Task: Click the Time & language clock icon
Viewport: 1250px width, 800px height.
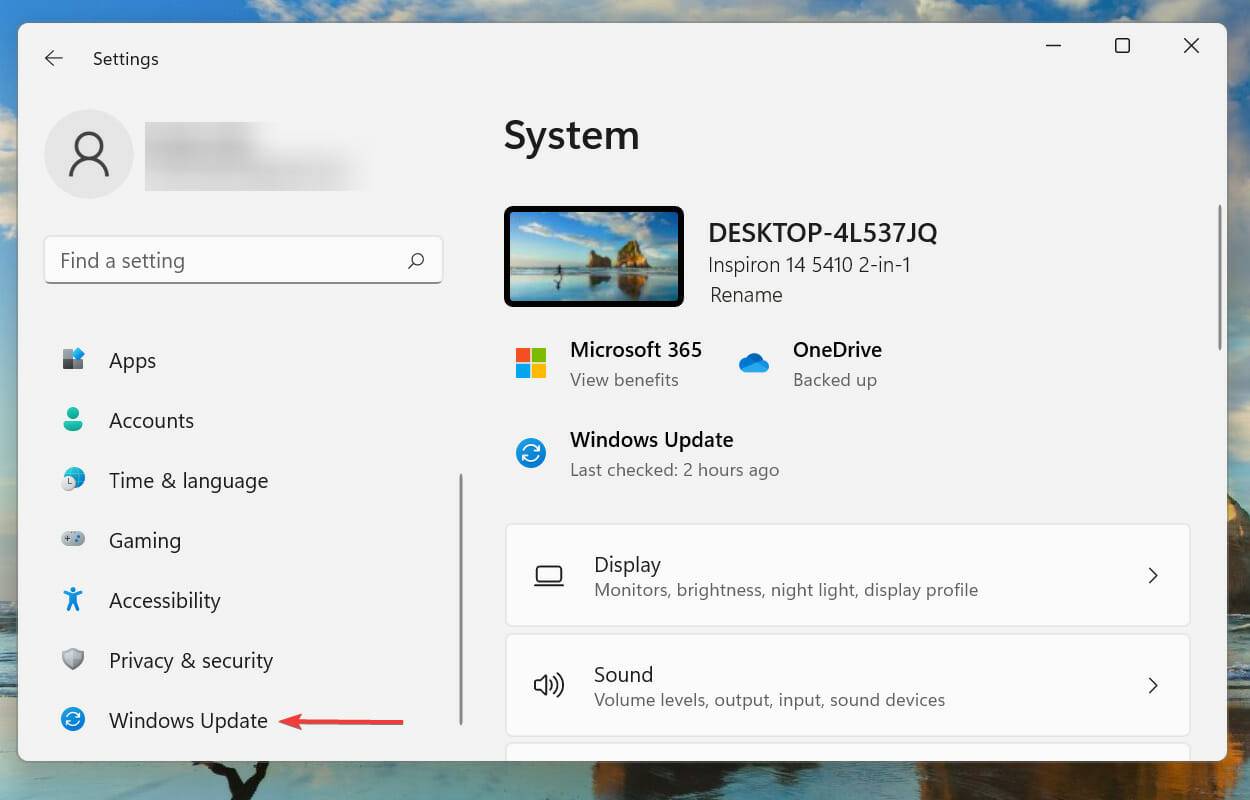Action: [73, 480]
